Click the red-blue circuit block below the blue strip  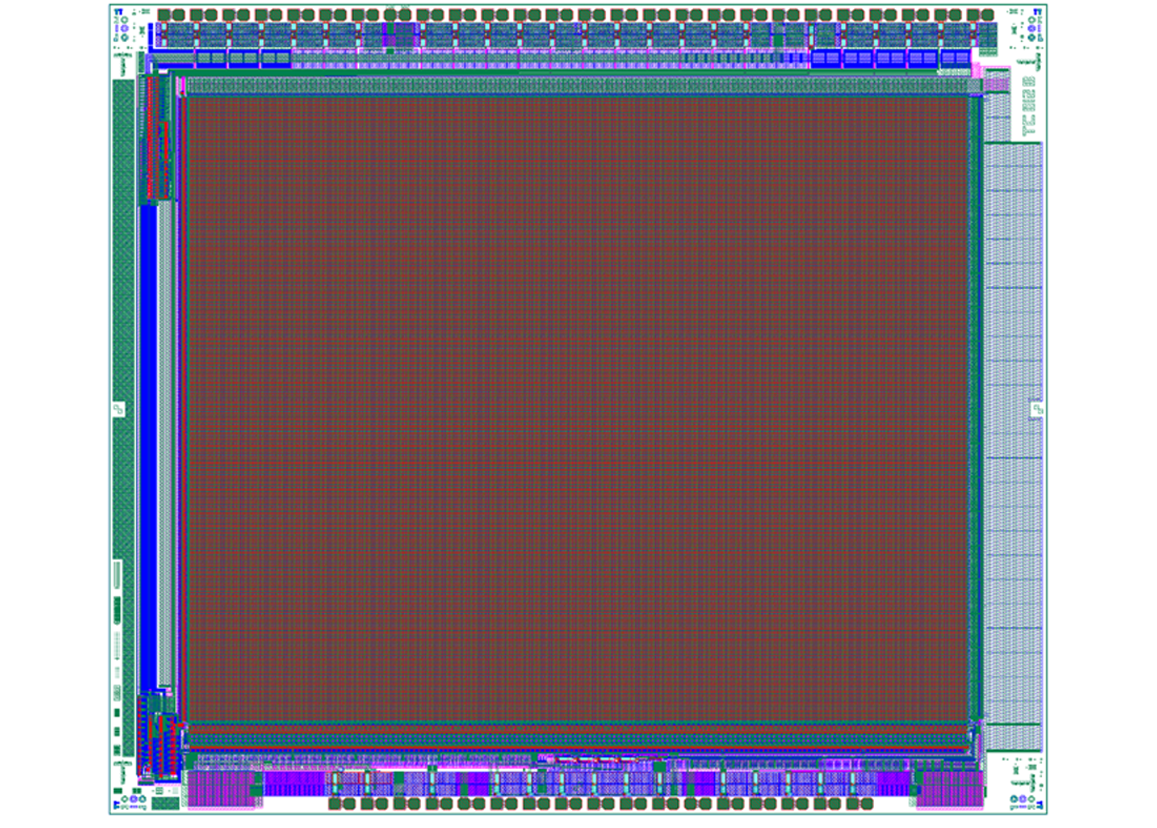tap(159, 736)
